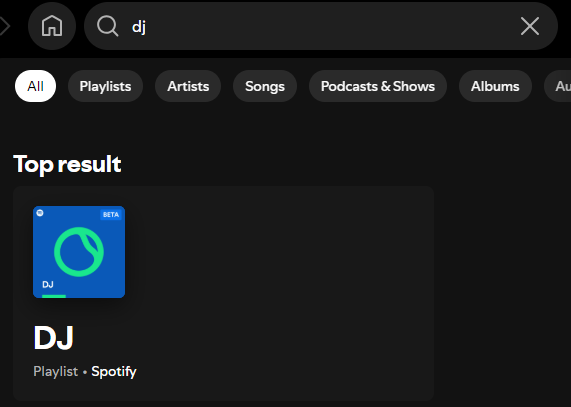Open the Spotify creator link
The image size is (571, 407).
(x=114, y=371)
